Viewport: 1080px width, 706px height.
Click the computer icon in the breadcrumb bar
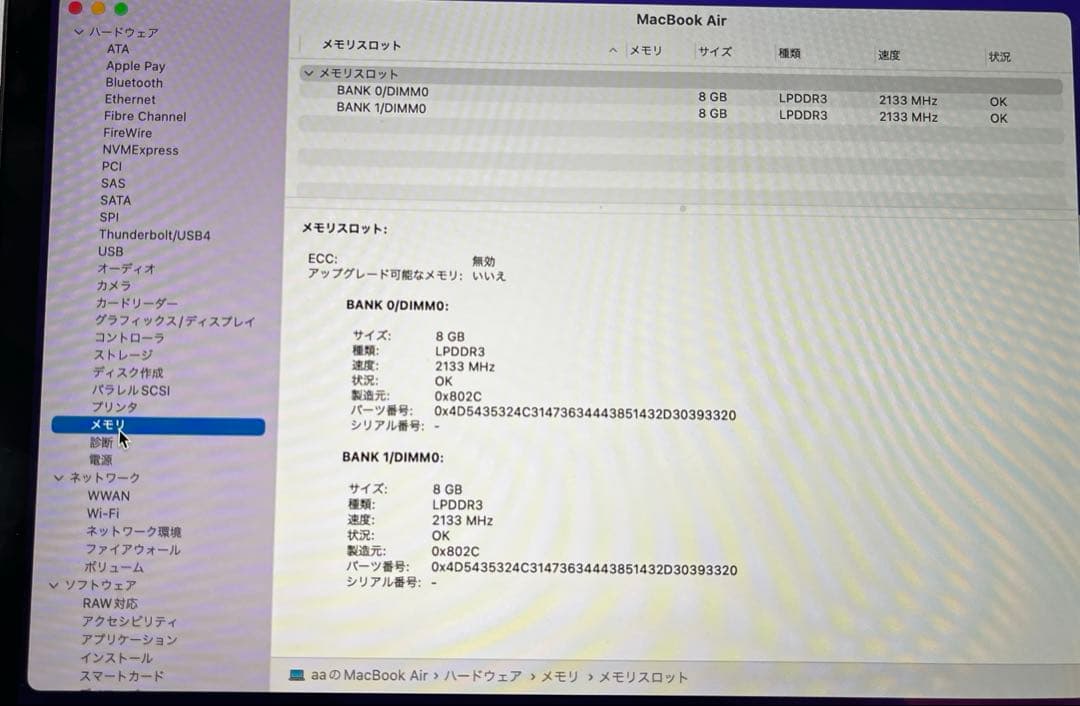click(296, 677)
